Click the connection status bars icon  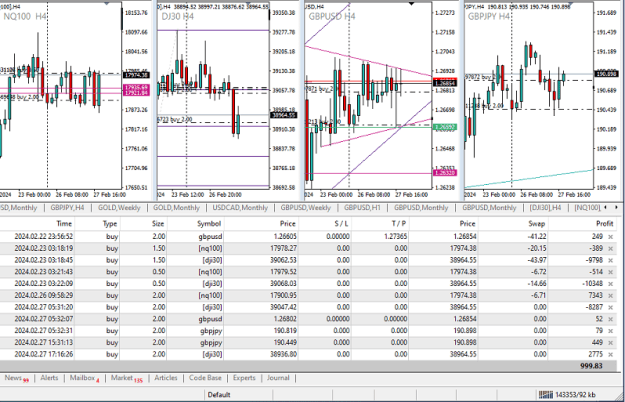[x=546, y=395]
